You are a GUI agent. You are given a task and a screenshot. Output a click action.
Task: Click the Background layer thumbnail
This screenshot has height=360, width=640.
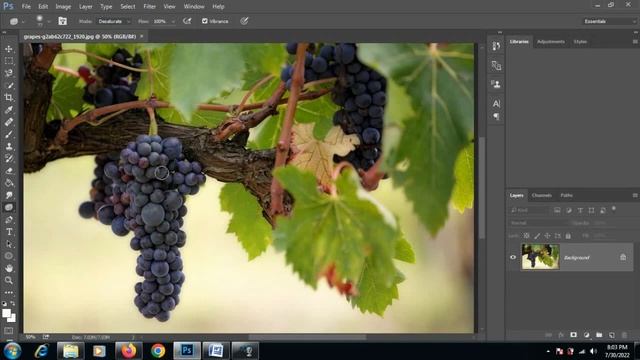click(540, 257)
